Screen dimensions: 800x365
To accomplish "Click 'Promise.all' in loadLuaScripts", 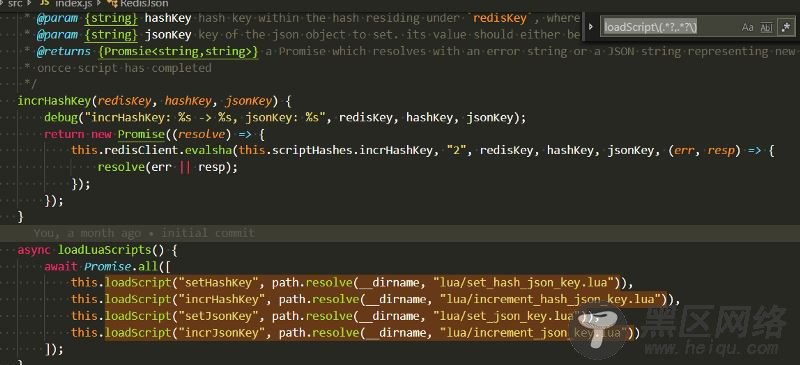I will [122, 266].
